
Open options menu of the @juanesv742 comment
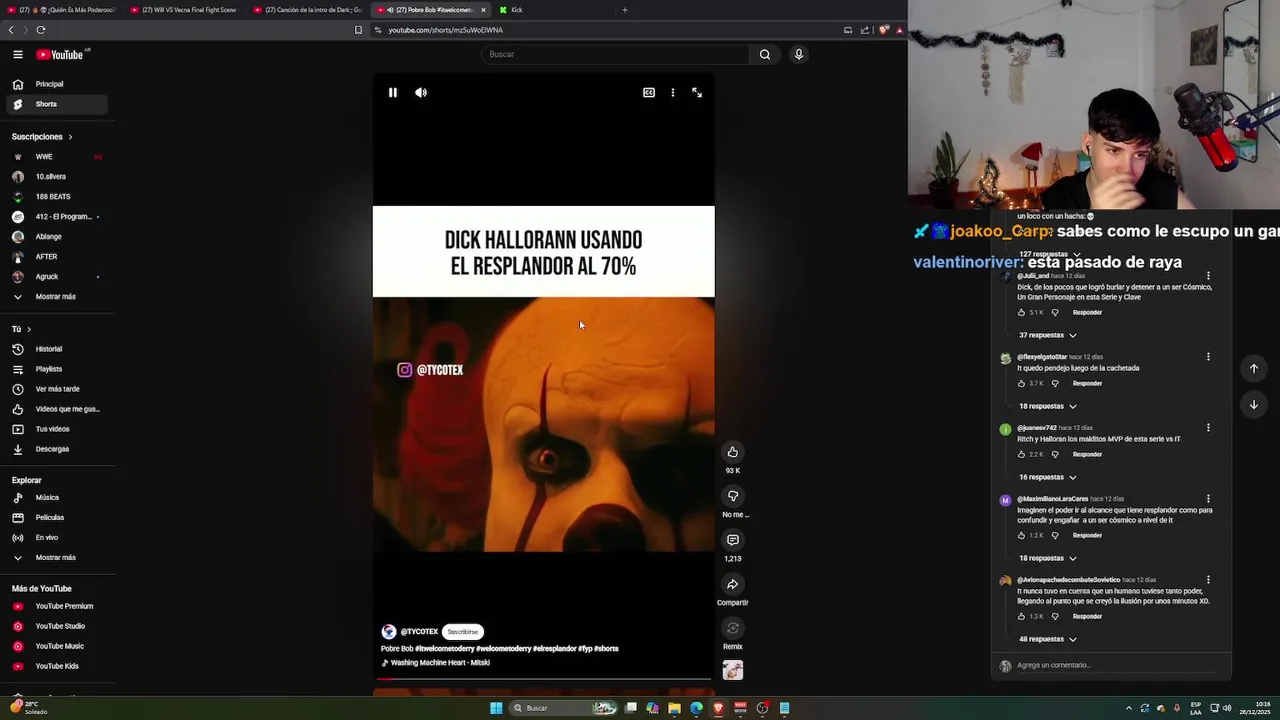point(1208,428)
